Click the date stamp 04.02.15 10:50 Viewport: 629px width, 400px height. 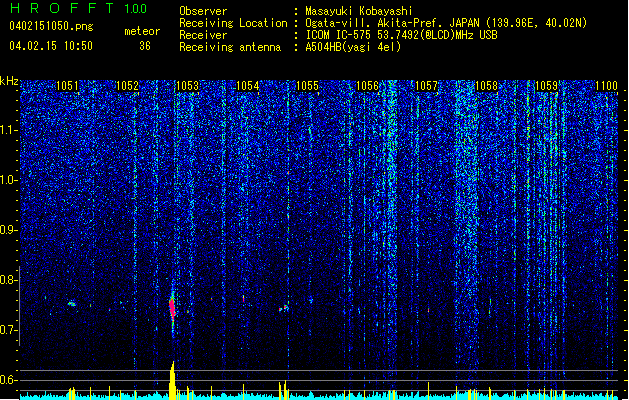pyautogui.click(x=51, y=46)
